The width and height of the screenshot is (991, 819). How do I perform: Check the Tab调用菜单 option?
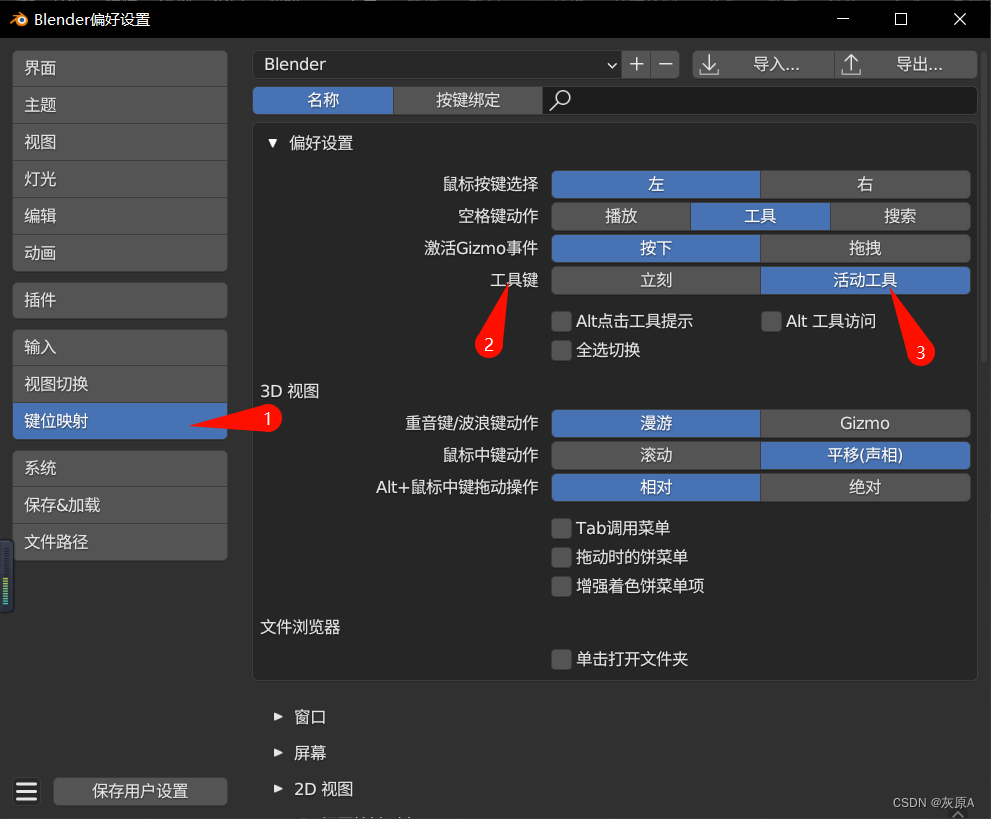(563, 528)
